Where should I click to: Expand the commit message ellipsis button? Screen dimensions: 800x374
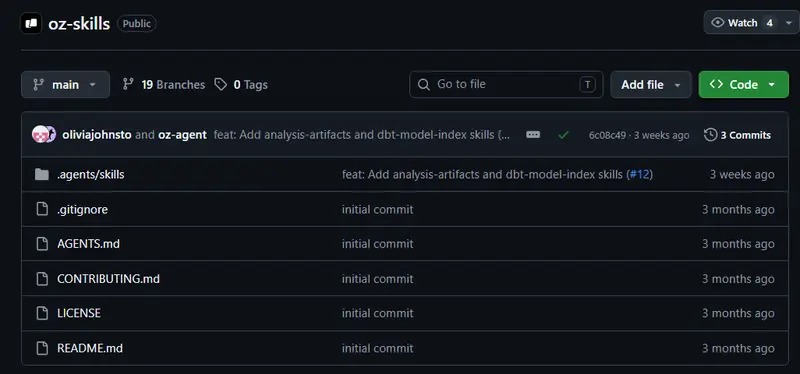[x=533, y=135]
